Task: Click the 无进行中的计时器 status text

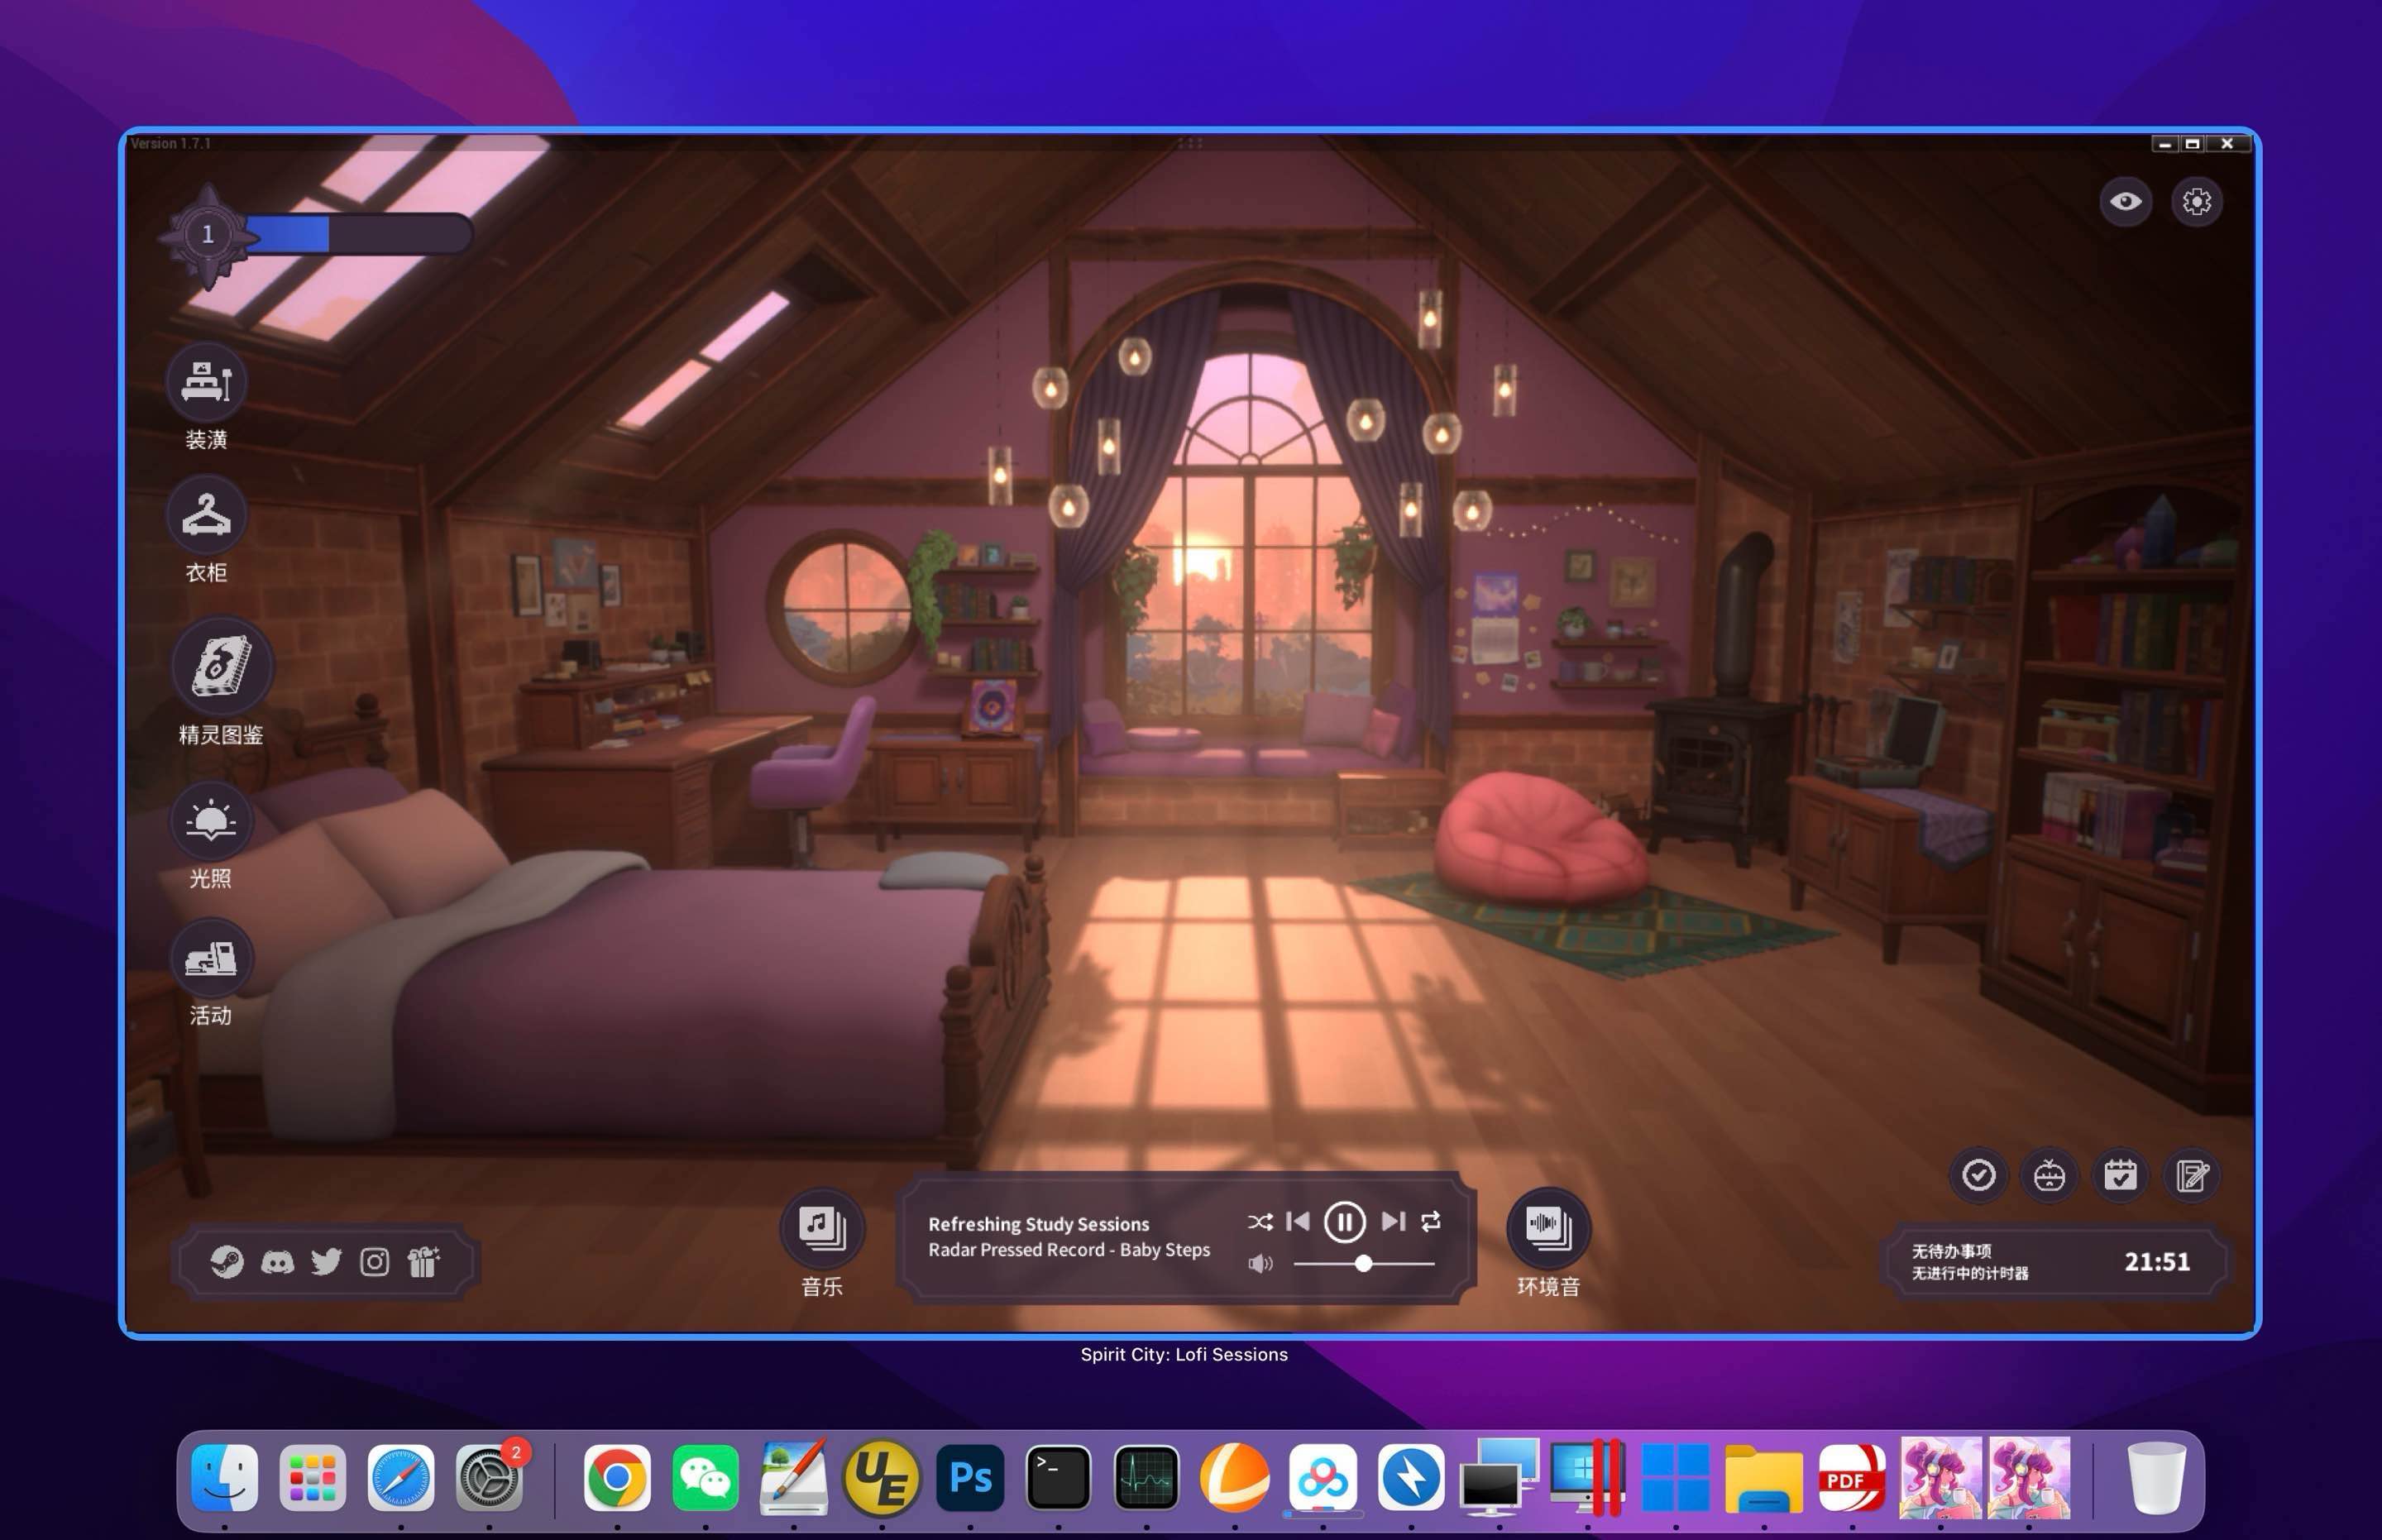Action: 1970,1274
